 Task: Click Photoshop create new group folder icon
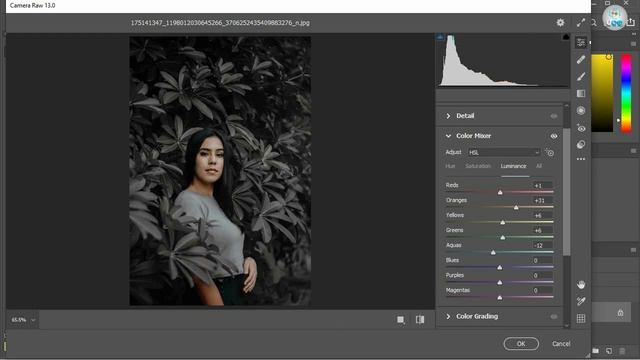pyautogui.click(x=596, y=351)
